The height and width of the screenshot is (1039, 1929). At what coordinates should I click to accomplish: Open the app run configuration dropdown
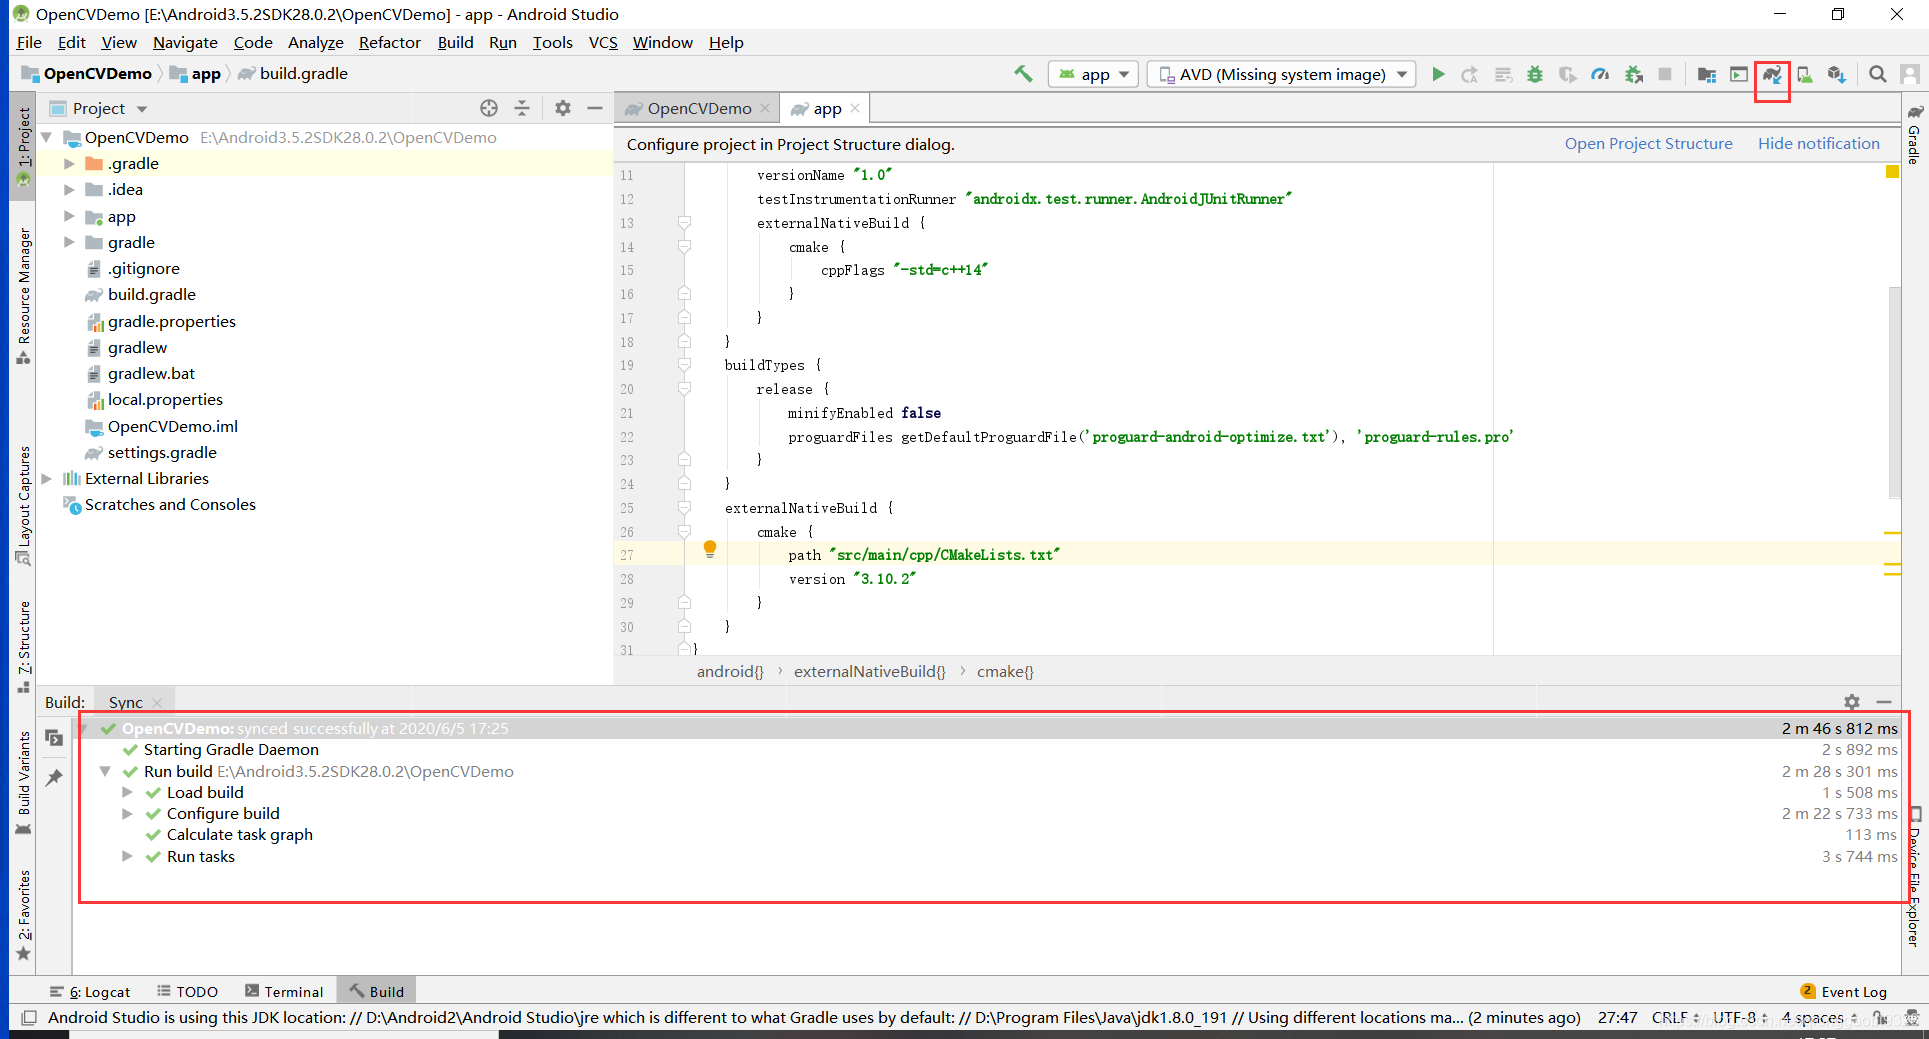tap(1094, 74)
